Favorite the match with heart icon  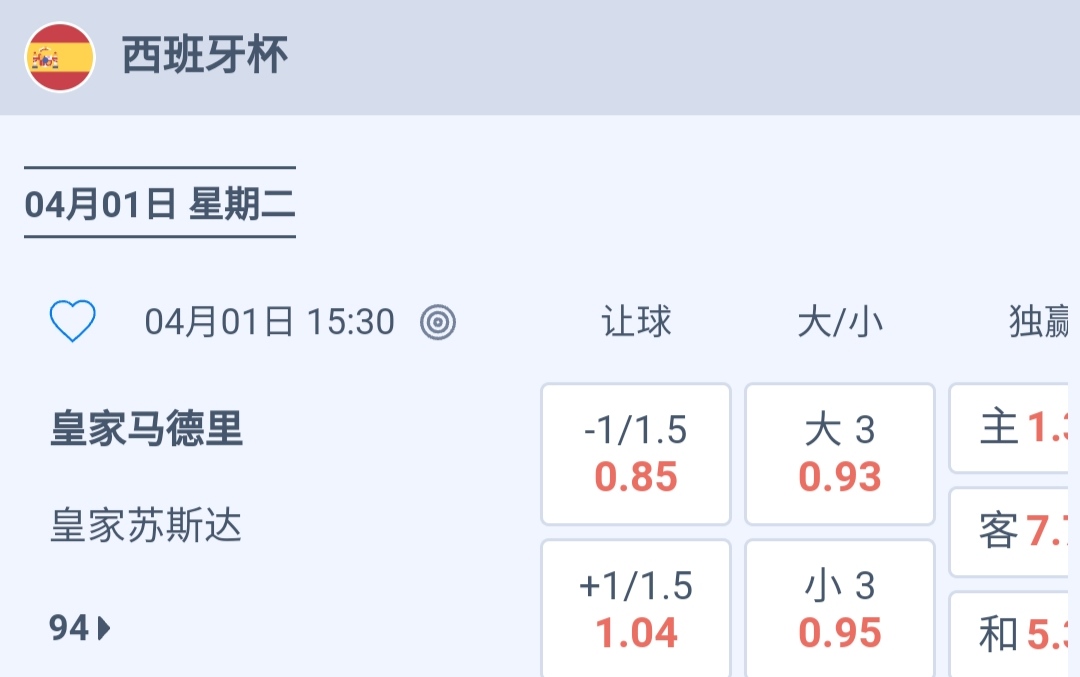pyautogui.click(x=73, y=322)
